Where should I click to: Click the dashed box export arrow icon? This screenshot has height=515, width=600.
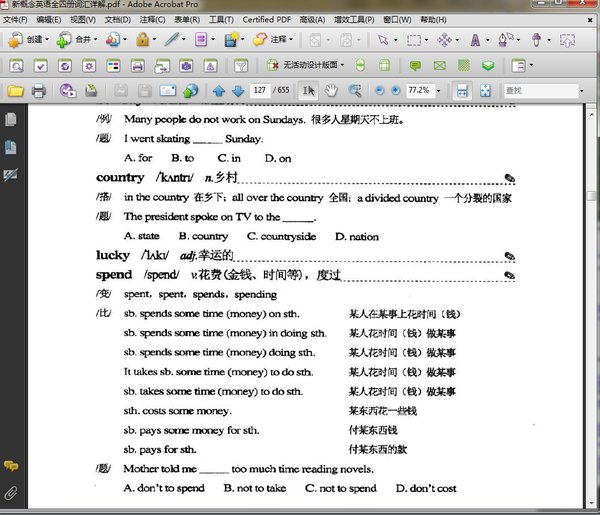tap(567, 40)
